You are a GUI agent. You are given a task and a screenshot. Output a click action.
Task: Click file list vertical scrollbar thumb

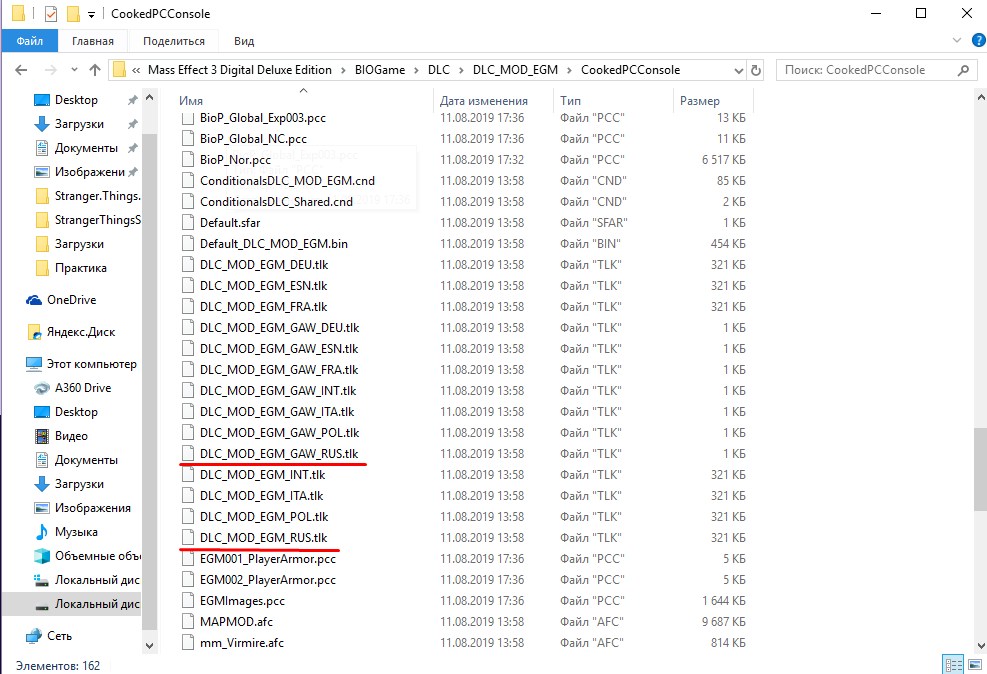980,469
